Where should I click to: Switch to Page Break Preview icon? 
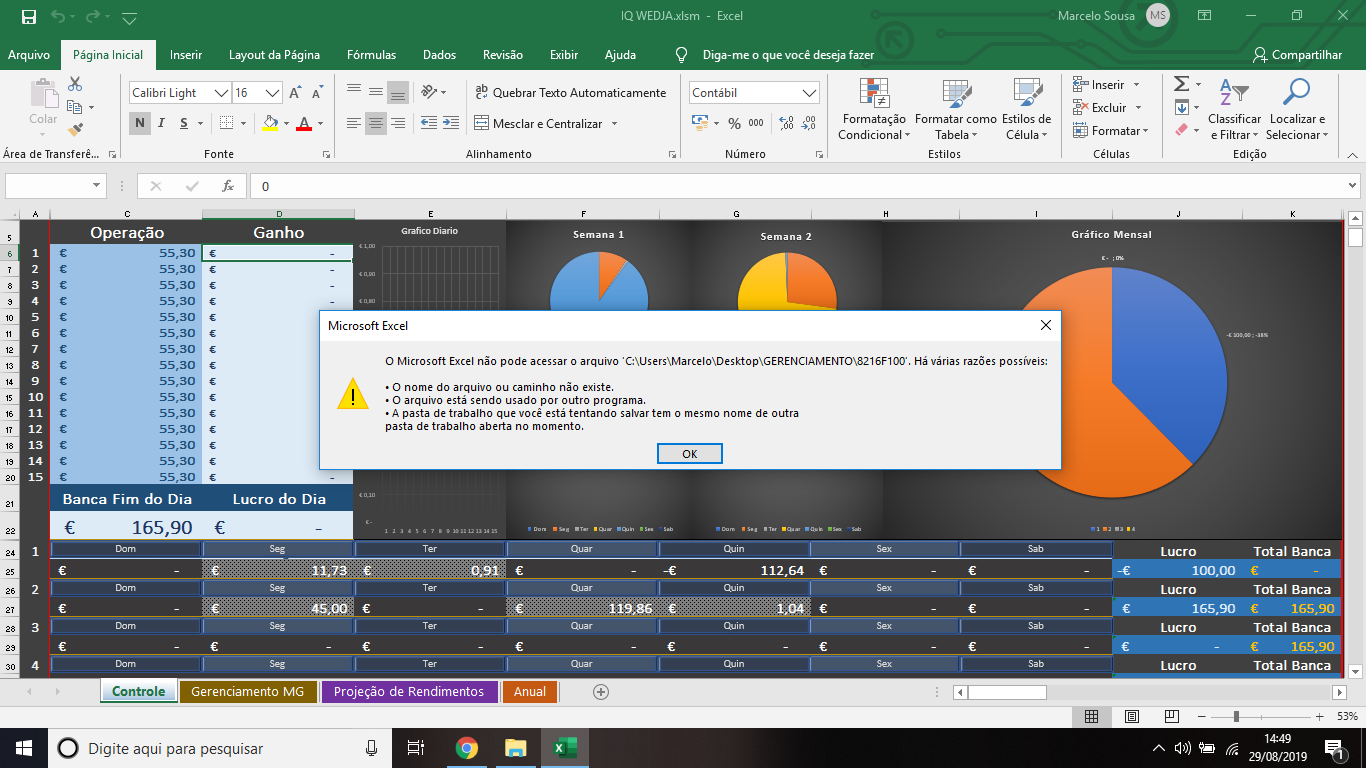click(1171, 716)
